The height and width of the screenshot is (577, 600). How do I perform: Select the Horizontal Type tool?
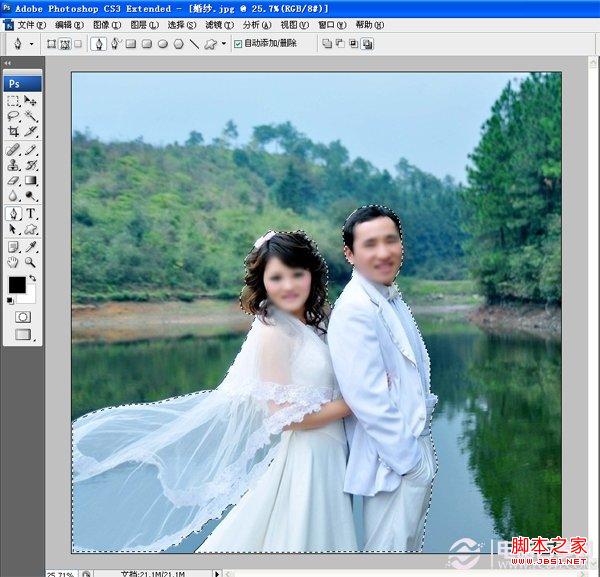tap(31, 214)
